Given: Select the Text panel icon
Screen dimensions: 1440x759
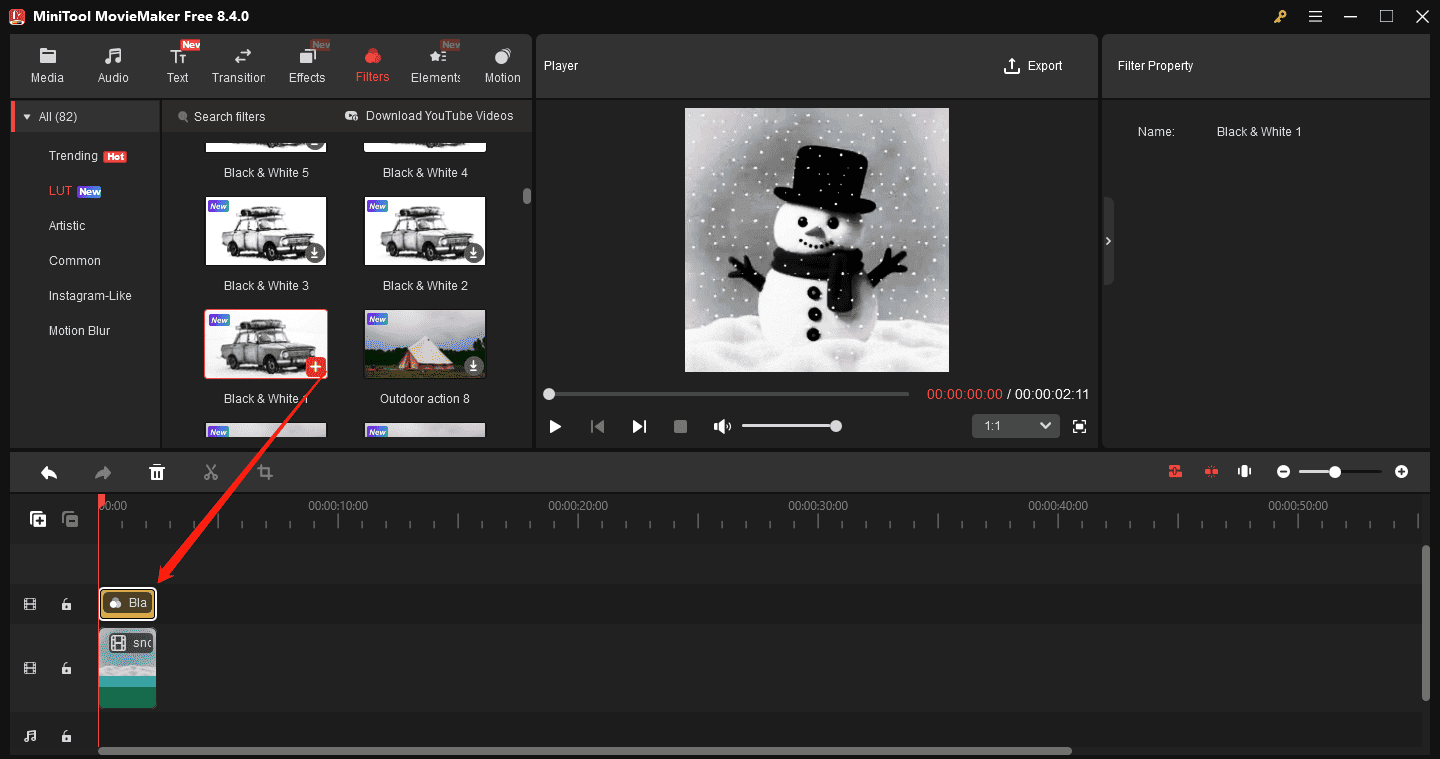Looking at the screenshot, I should [178, 63].
